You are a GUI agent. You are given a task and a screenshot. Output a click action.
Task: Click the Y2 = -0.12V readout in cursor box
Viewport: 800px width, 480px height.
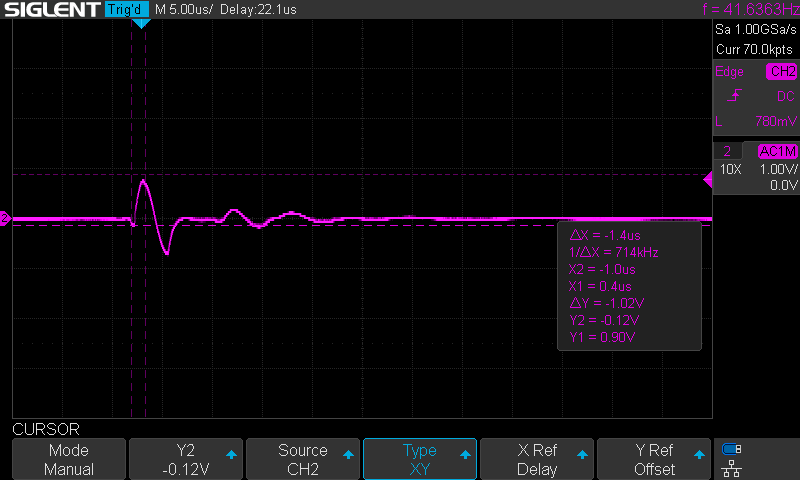pyautogui.click(x=604, y=320)
